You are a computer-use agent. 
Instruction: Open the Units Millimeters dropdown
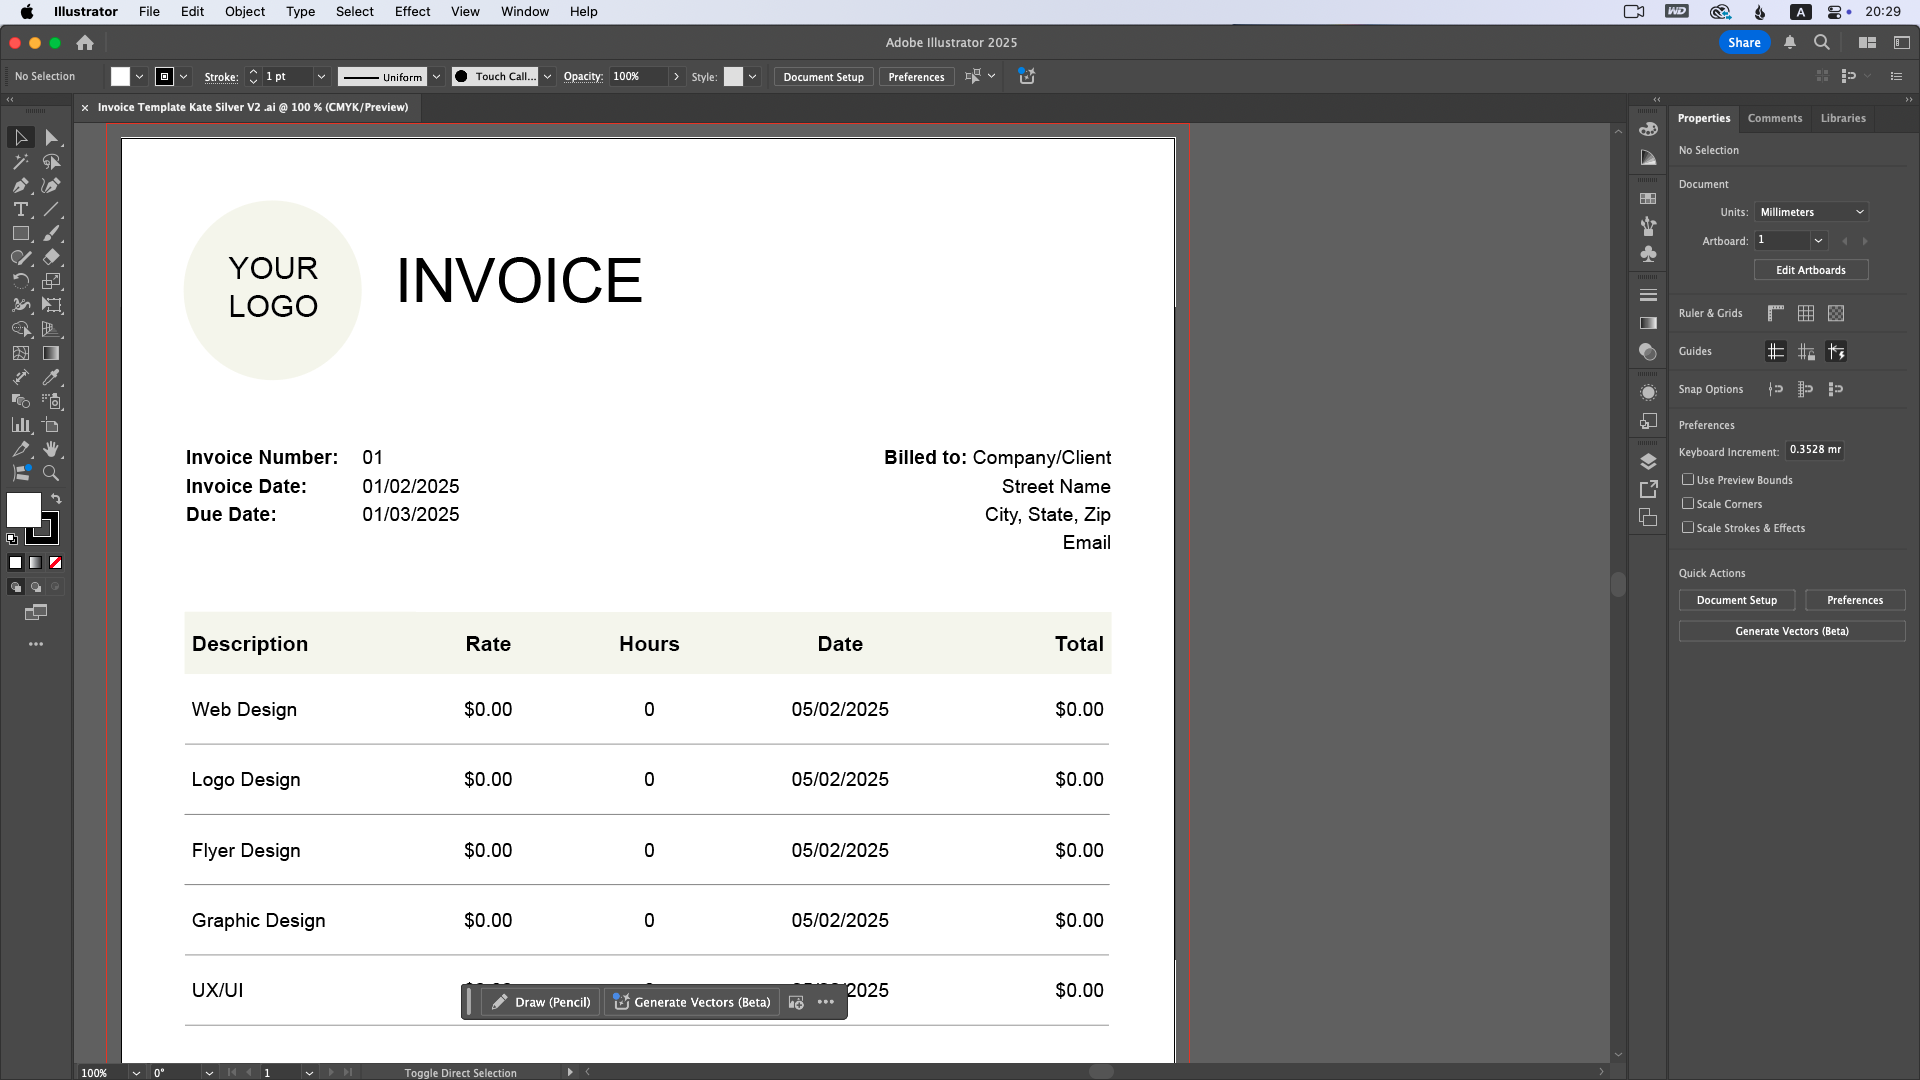tap(1811, 212)
